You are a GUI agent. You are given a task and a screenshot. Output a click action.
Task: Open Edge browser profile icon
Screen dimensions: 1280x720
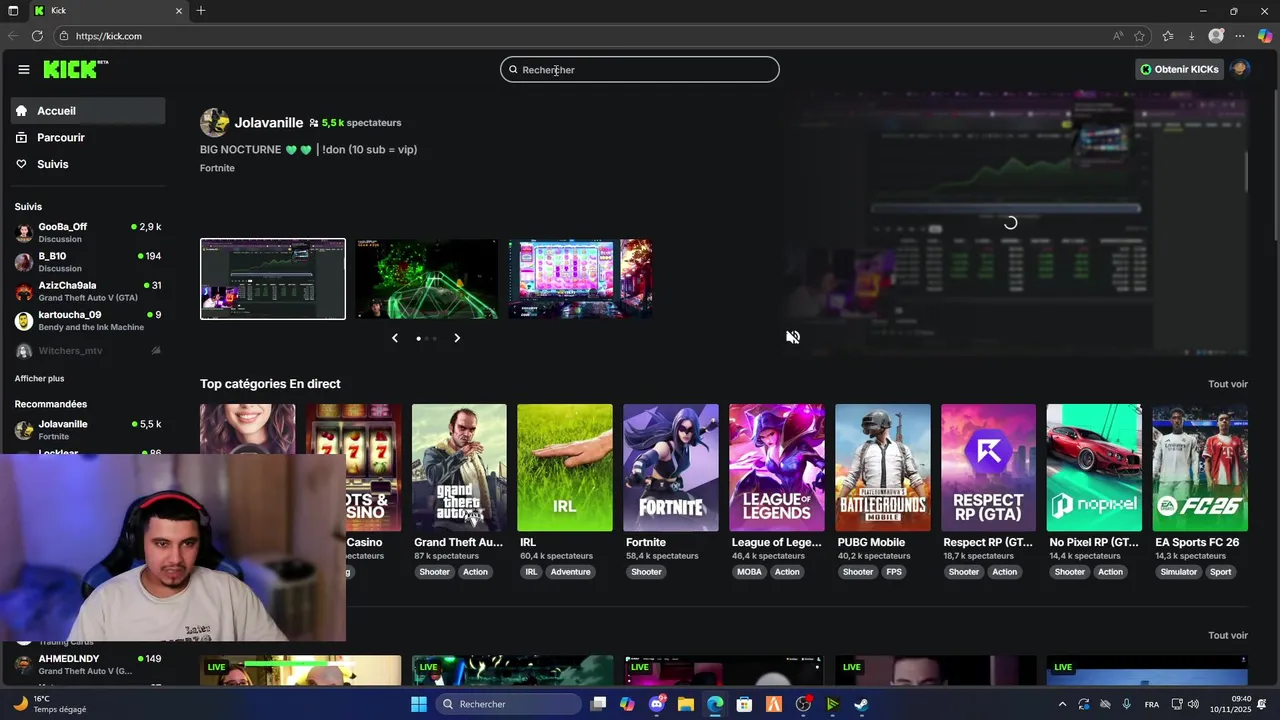(1216, 36)
